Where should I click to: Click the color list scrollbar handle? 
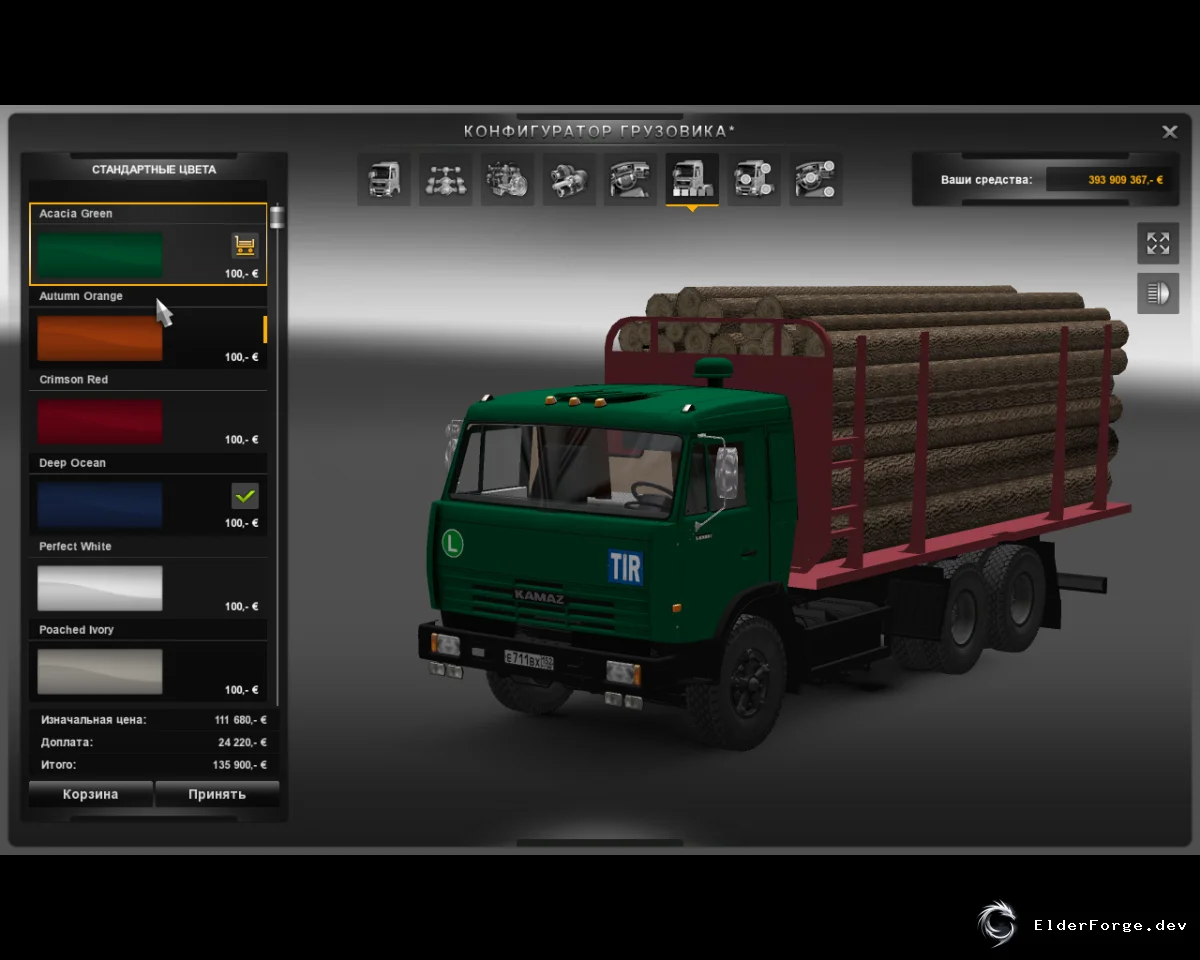click(x=277, y=217)
